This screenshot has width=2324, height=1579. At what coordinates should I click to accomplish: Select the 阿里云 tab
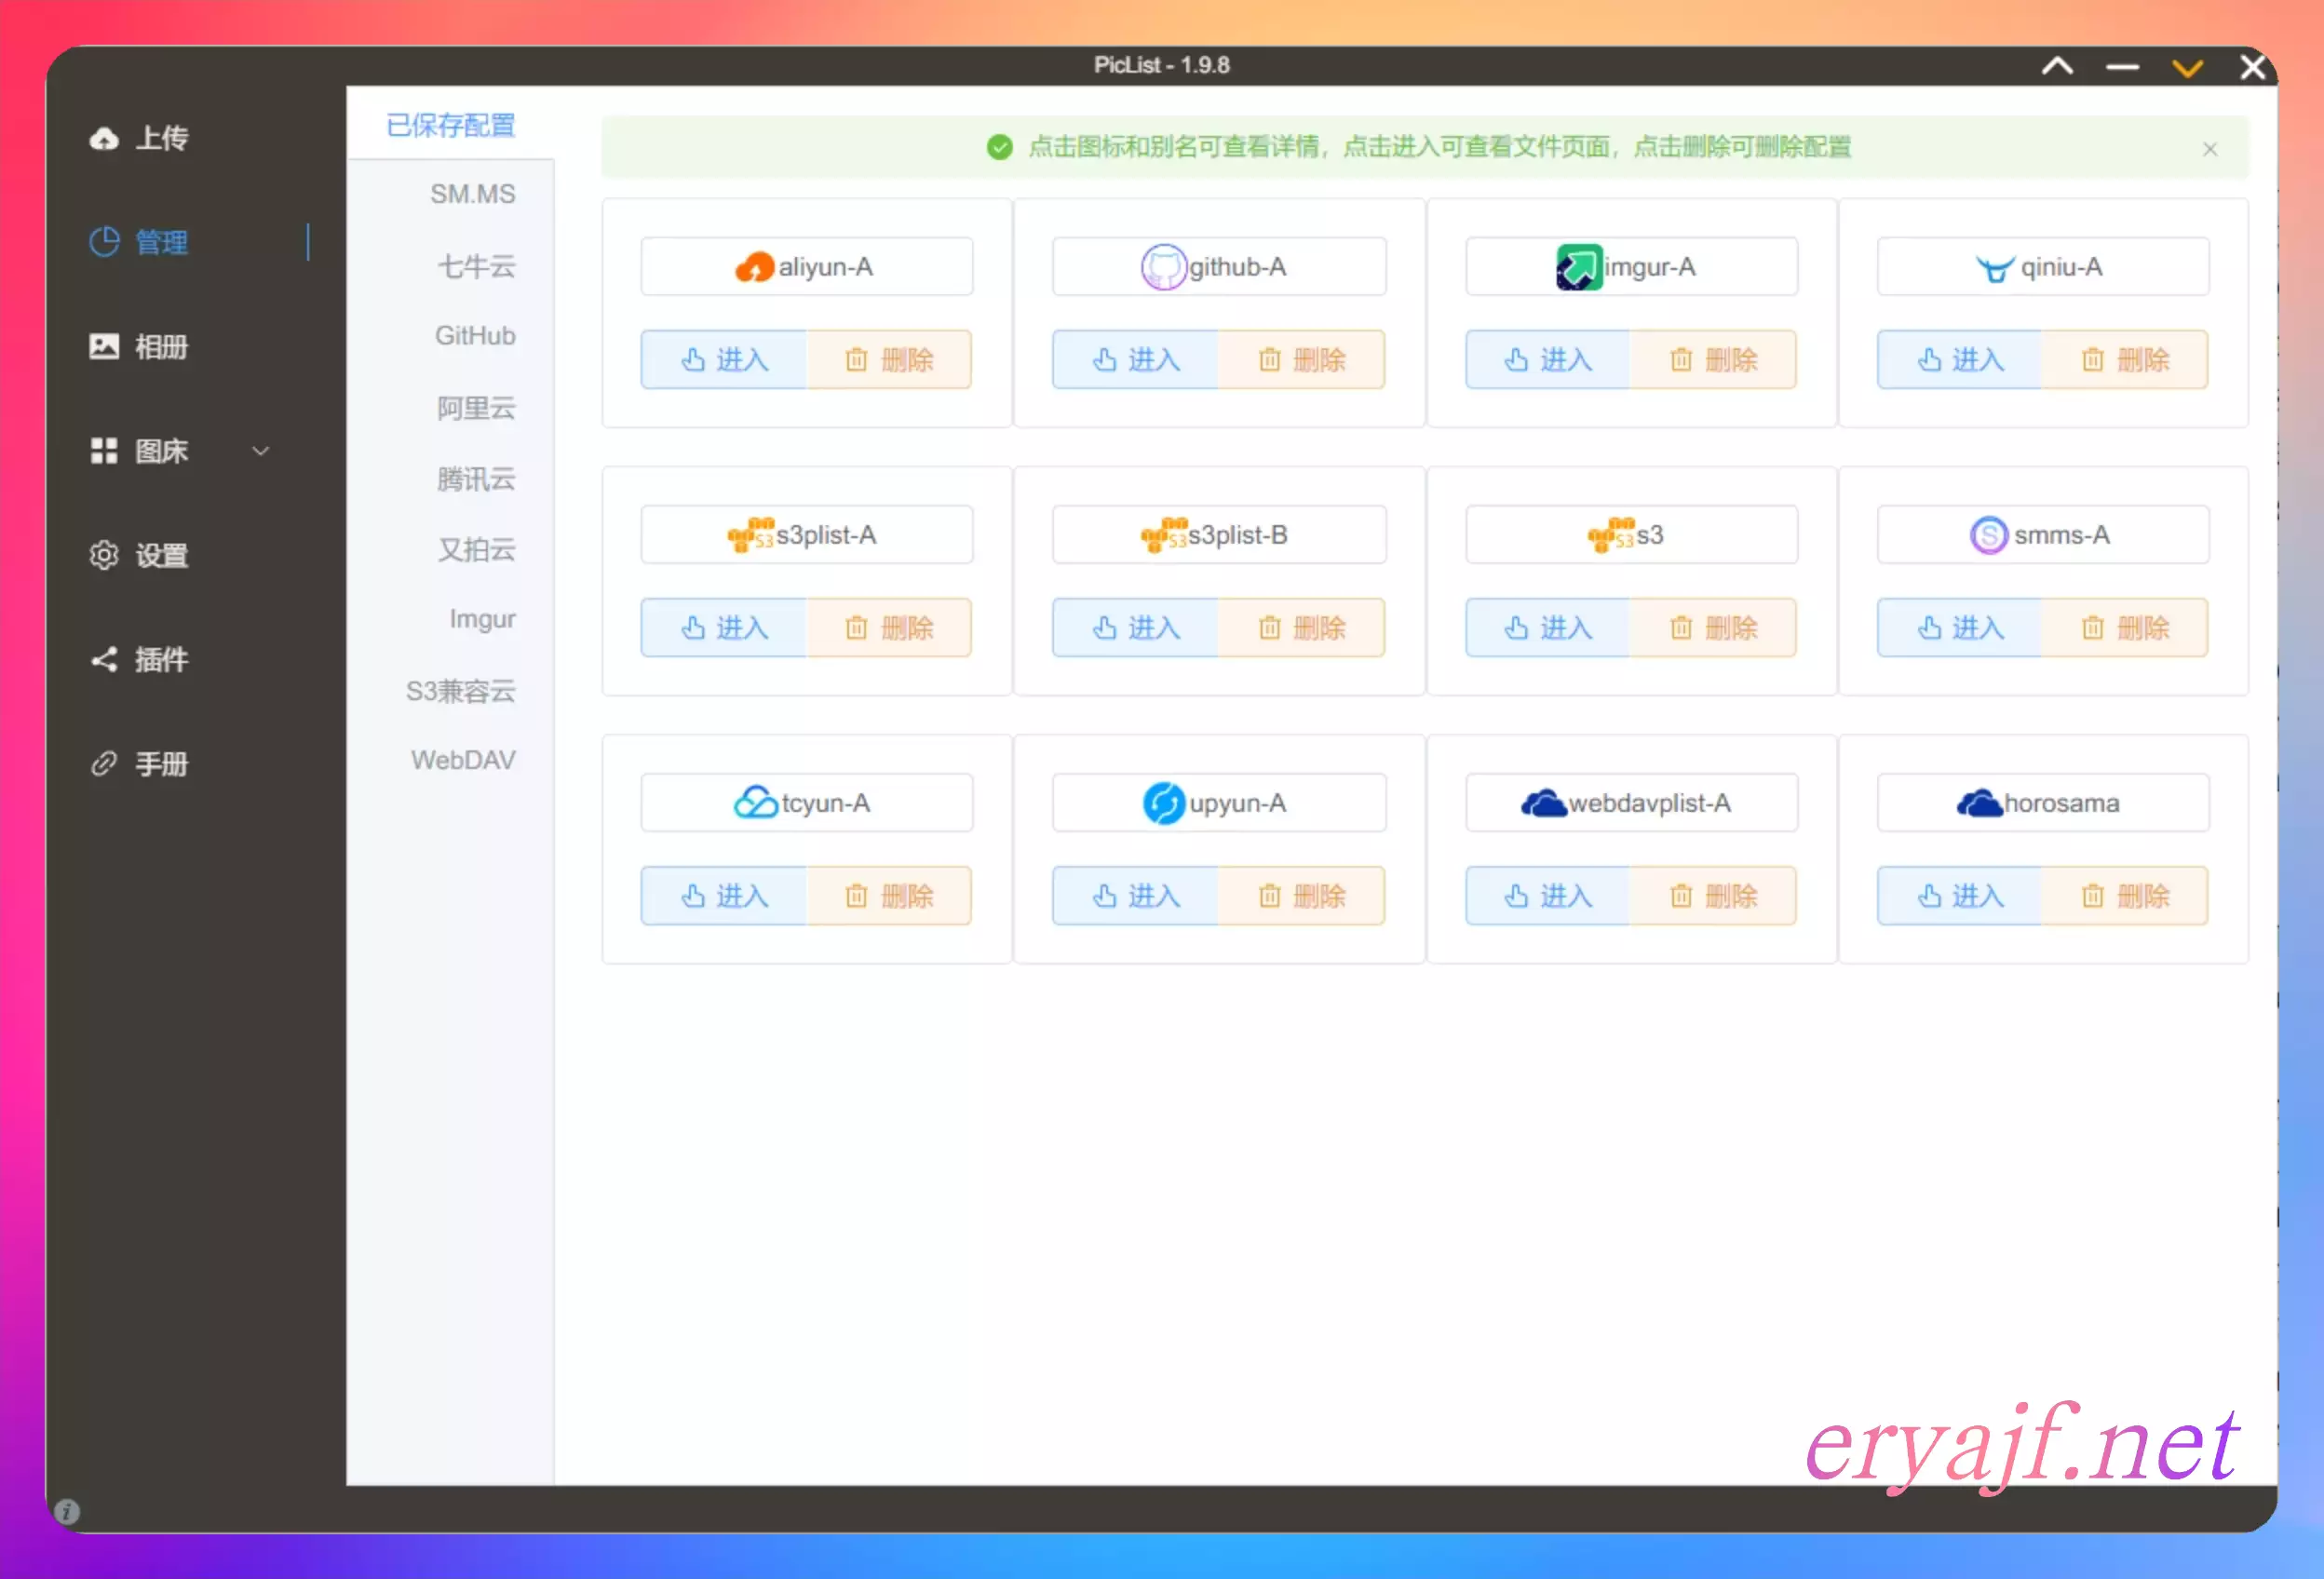pos(476,408)
